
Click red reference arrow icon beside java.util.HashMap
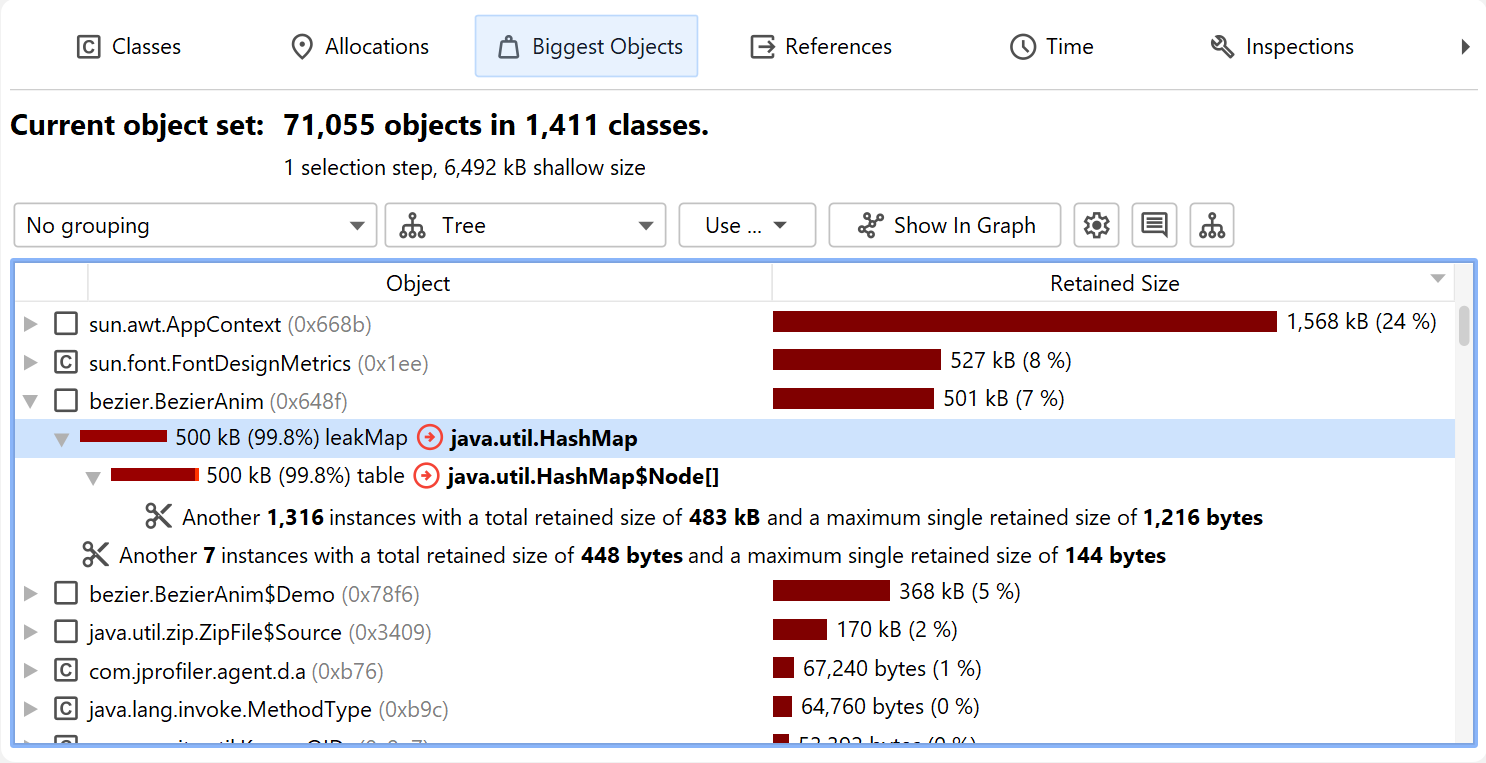point(429,438)
